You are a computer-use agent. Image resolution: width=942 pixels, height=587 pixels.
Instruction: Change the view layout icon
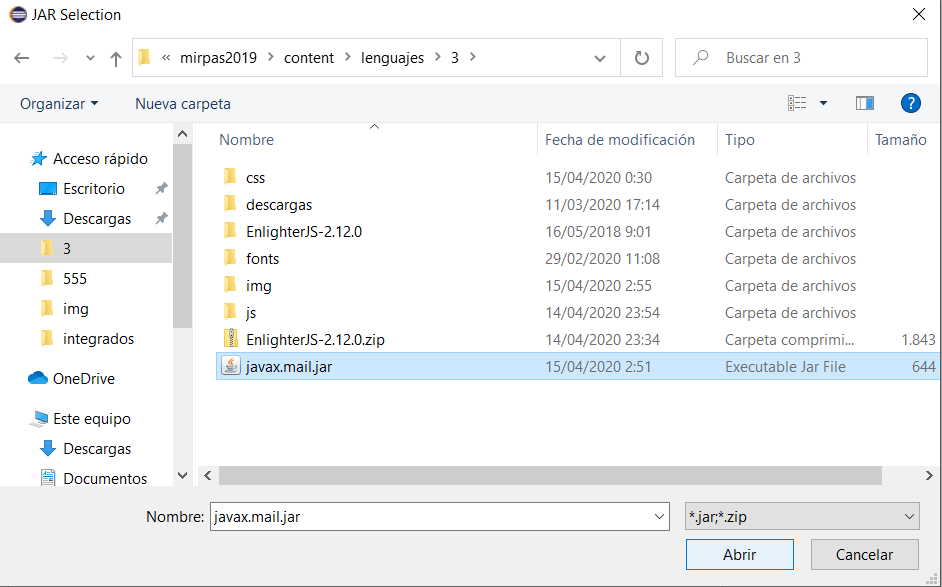point(797,103)
